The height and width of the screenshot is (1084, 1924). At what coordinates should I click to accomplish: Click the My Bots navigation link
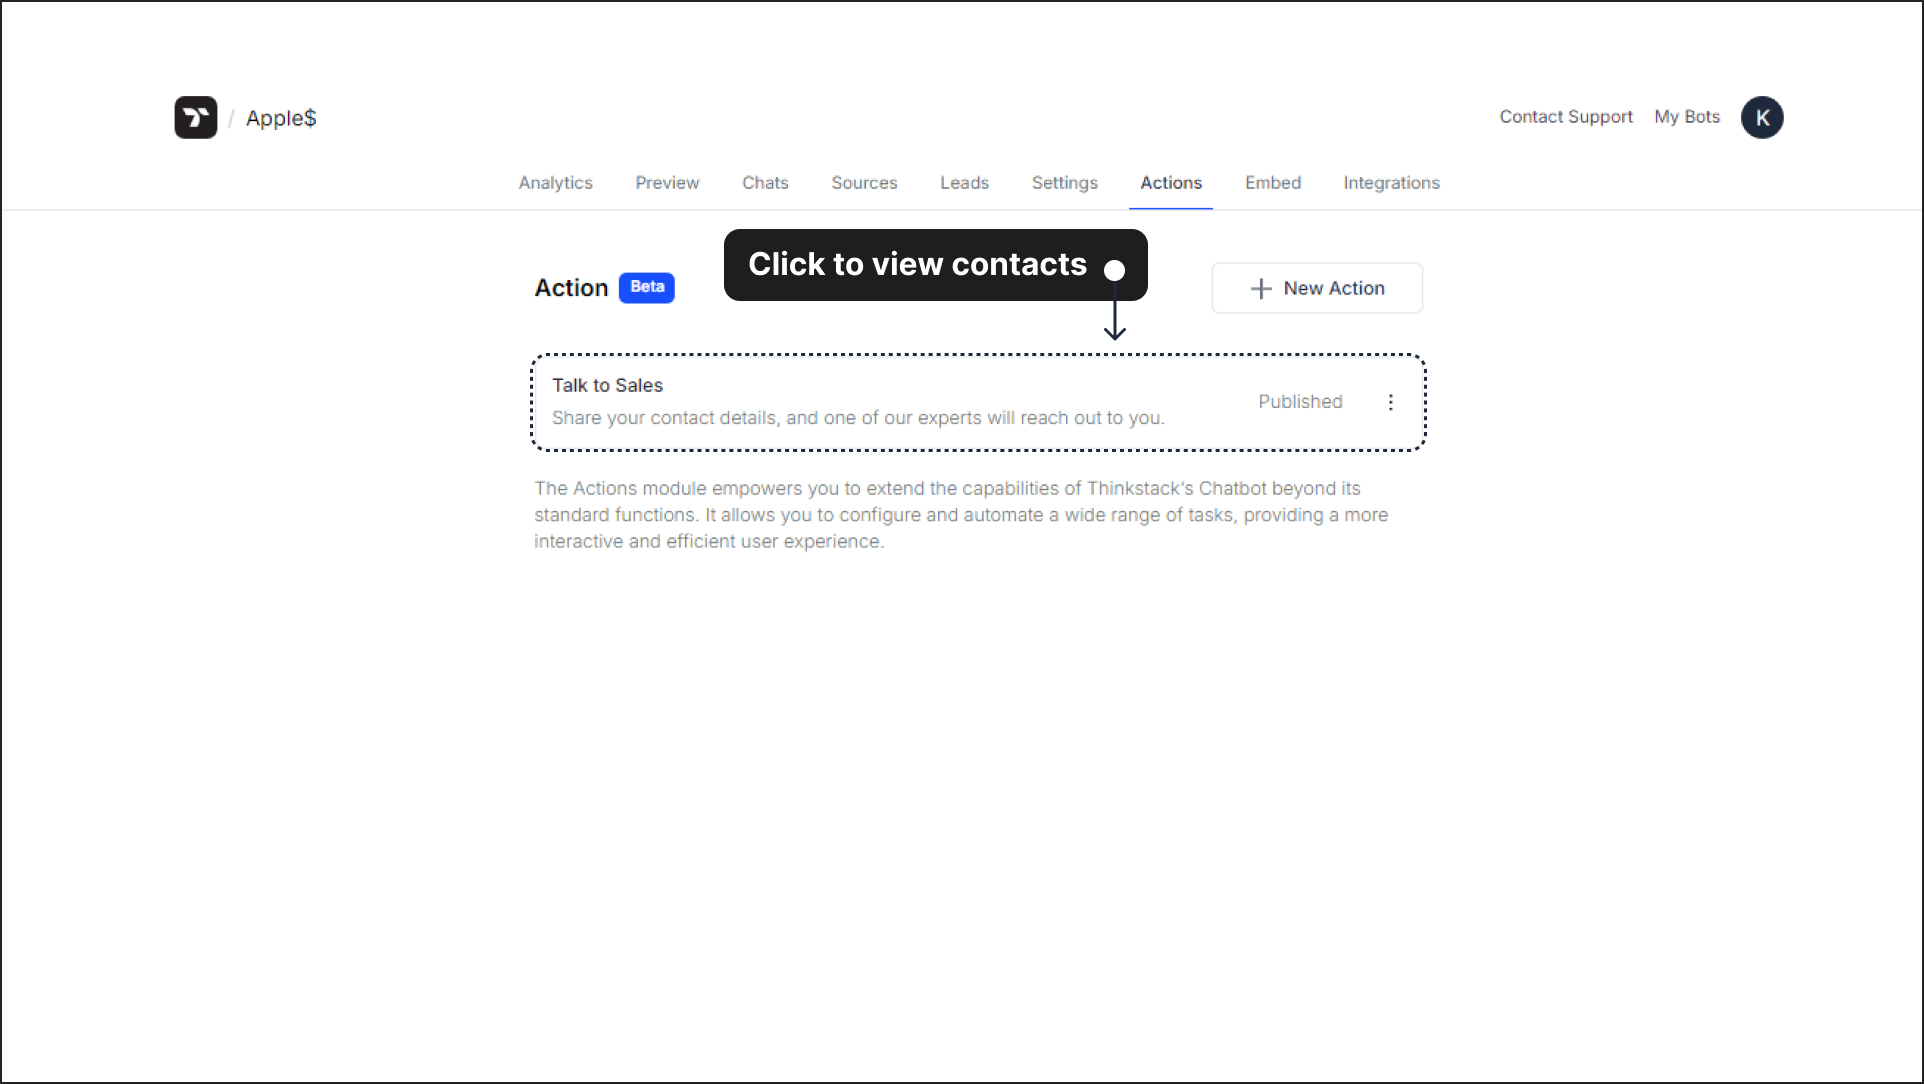point(1687,116)
